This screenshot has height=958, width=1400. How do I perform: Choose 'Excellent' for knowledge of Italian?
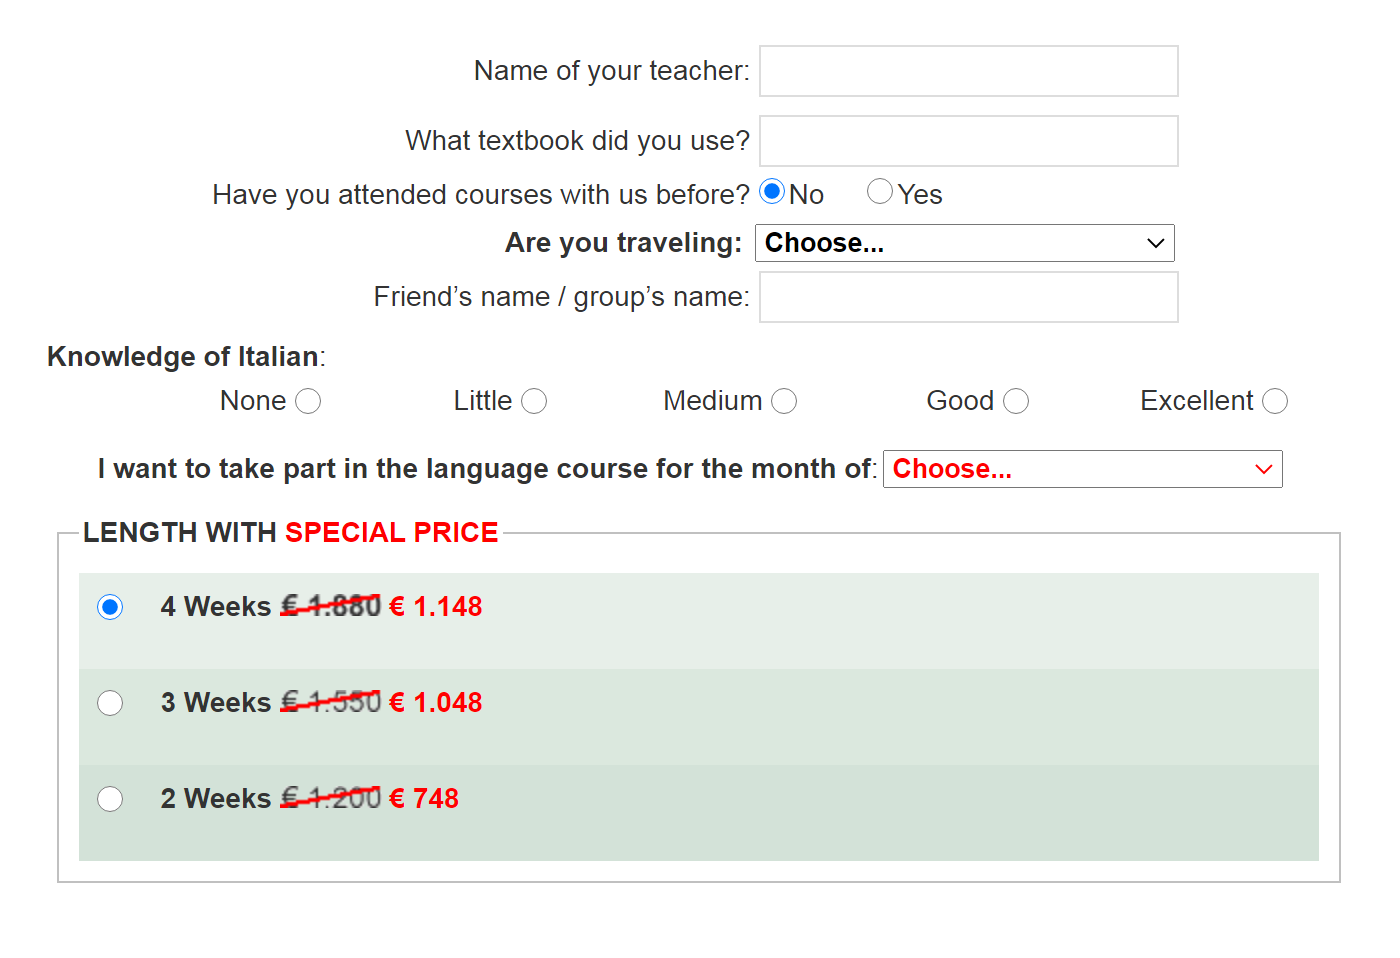tap(1275, 401)
